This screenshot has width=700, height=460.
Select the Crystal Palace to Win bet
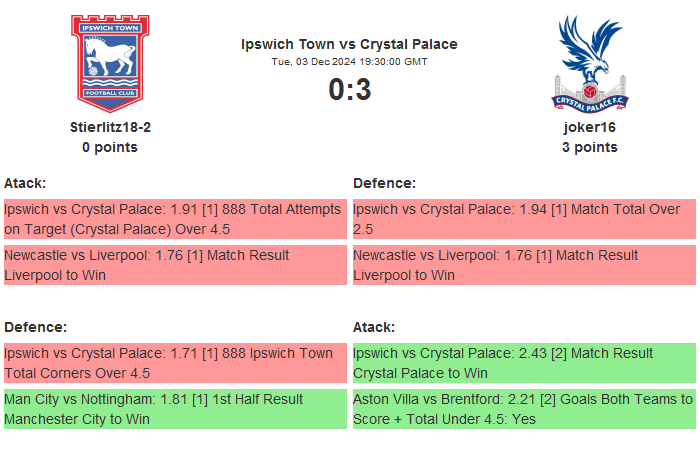tap(524, 363)
